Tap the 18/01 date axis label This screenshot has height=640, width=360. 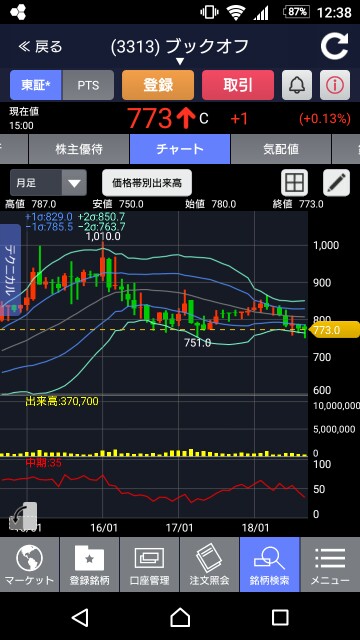(x=255, y=528)
